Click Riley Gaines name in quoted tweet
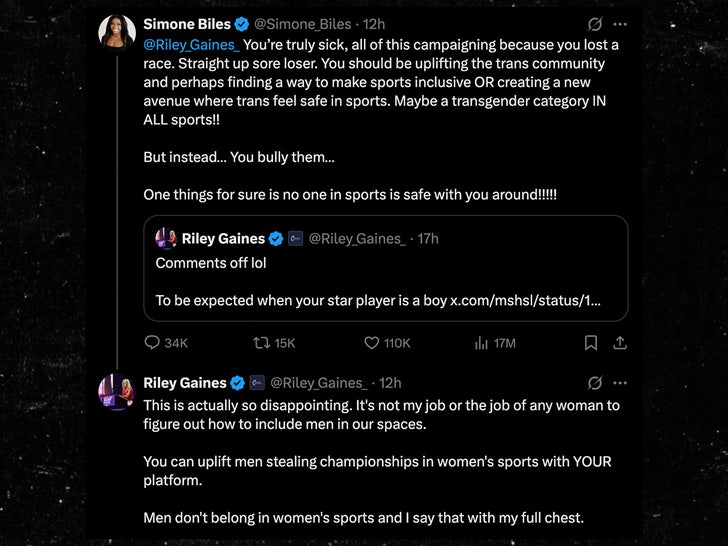Screen dimensions: 728x546 [x=223, y=238]
